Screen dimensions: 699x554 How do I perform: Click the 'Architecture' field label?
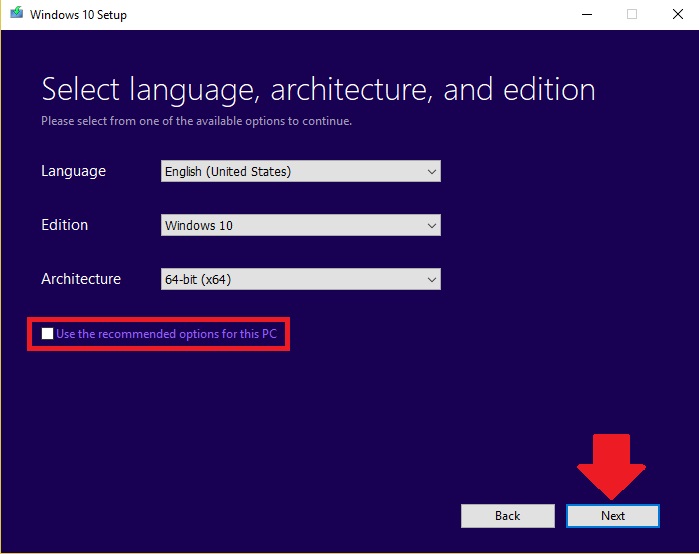(x=81, y=279)
